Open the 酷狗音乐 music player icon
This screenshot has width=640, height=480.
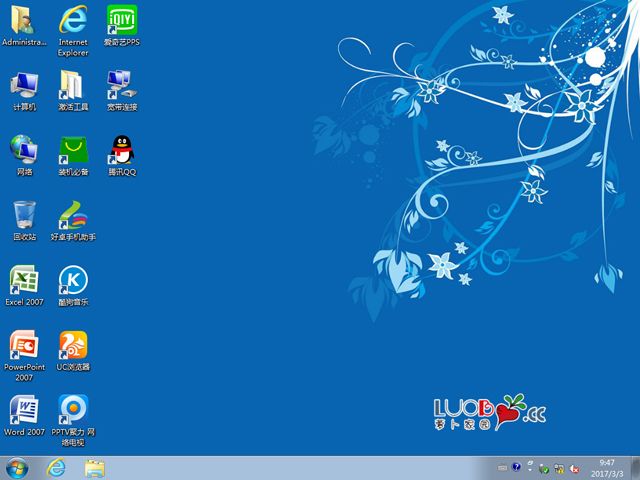click(x=72, y=280)
